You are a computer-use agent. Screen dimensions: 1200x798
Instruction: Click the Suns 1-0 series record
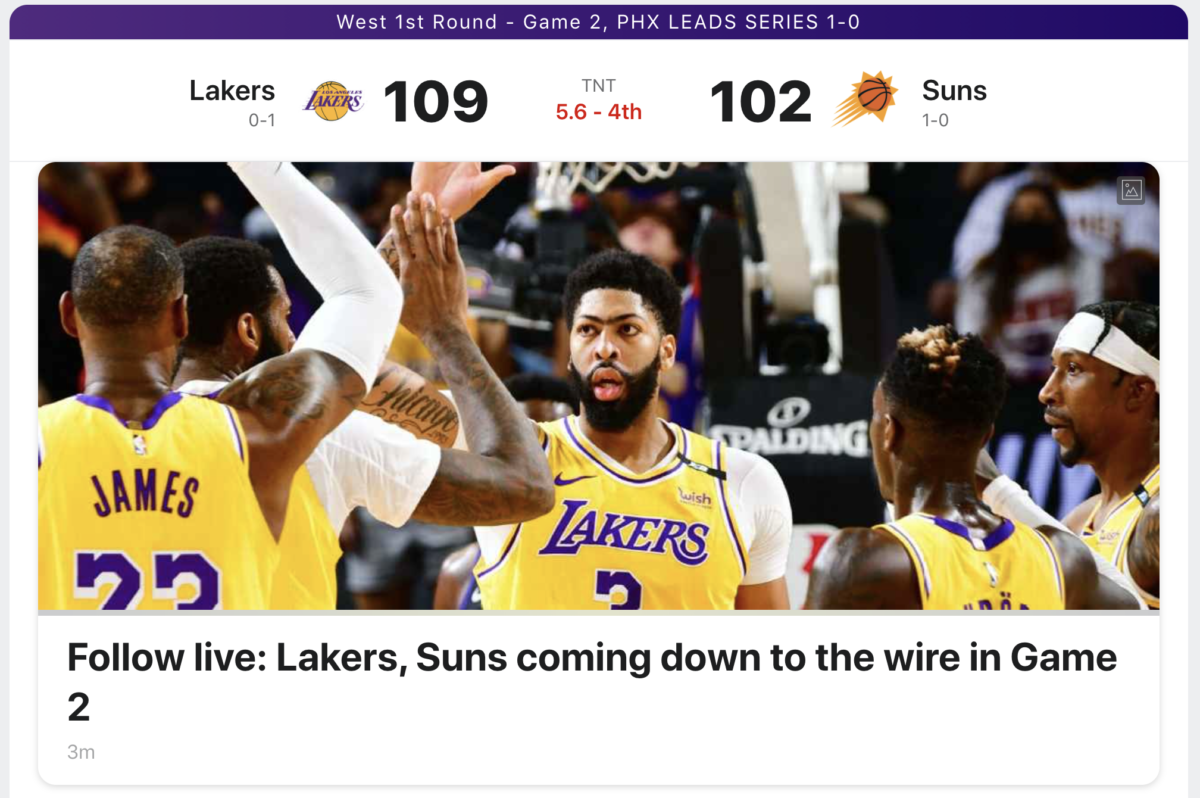tap(935, 121)
